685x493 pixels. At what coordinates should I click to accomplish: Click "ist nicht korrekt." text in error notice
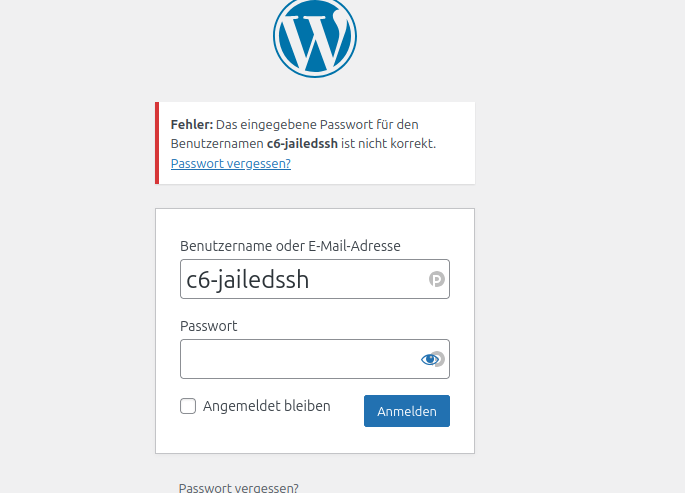pos(389,144)
